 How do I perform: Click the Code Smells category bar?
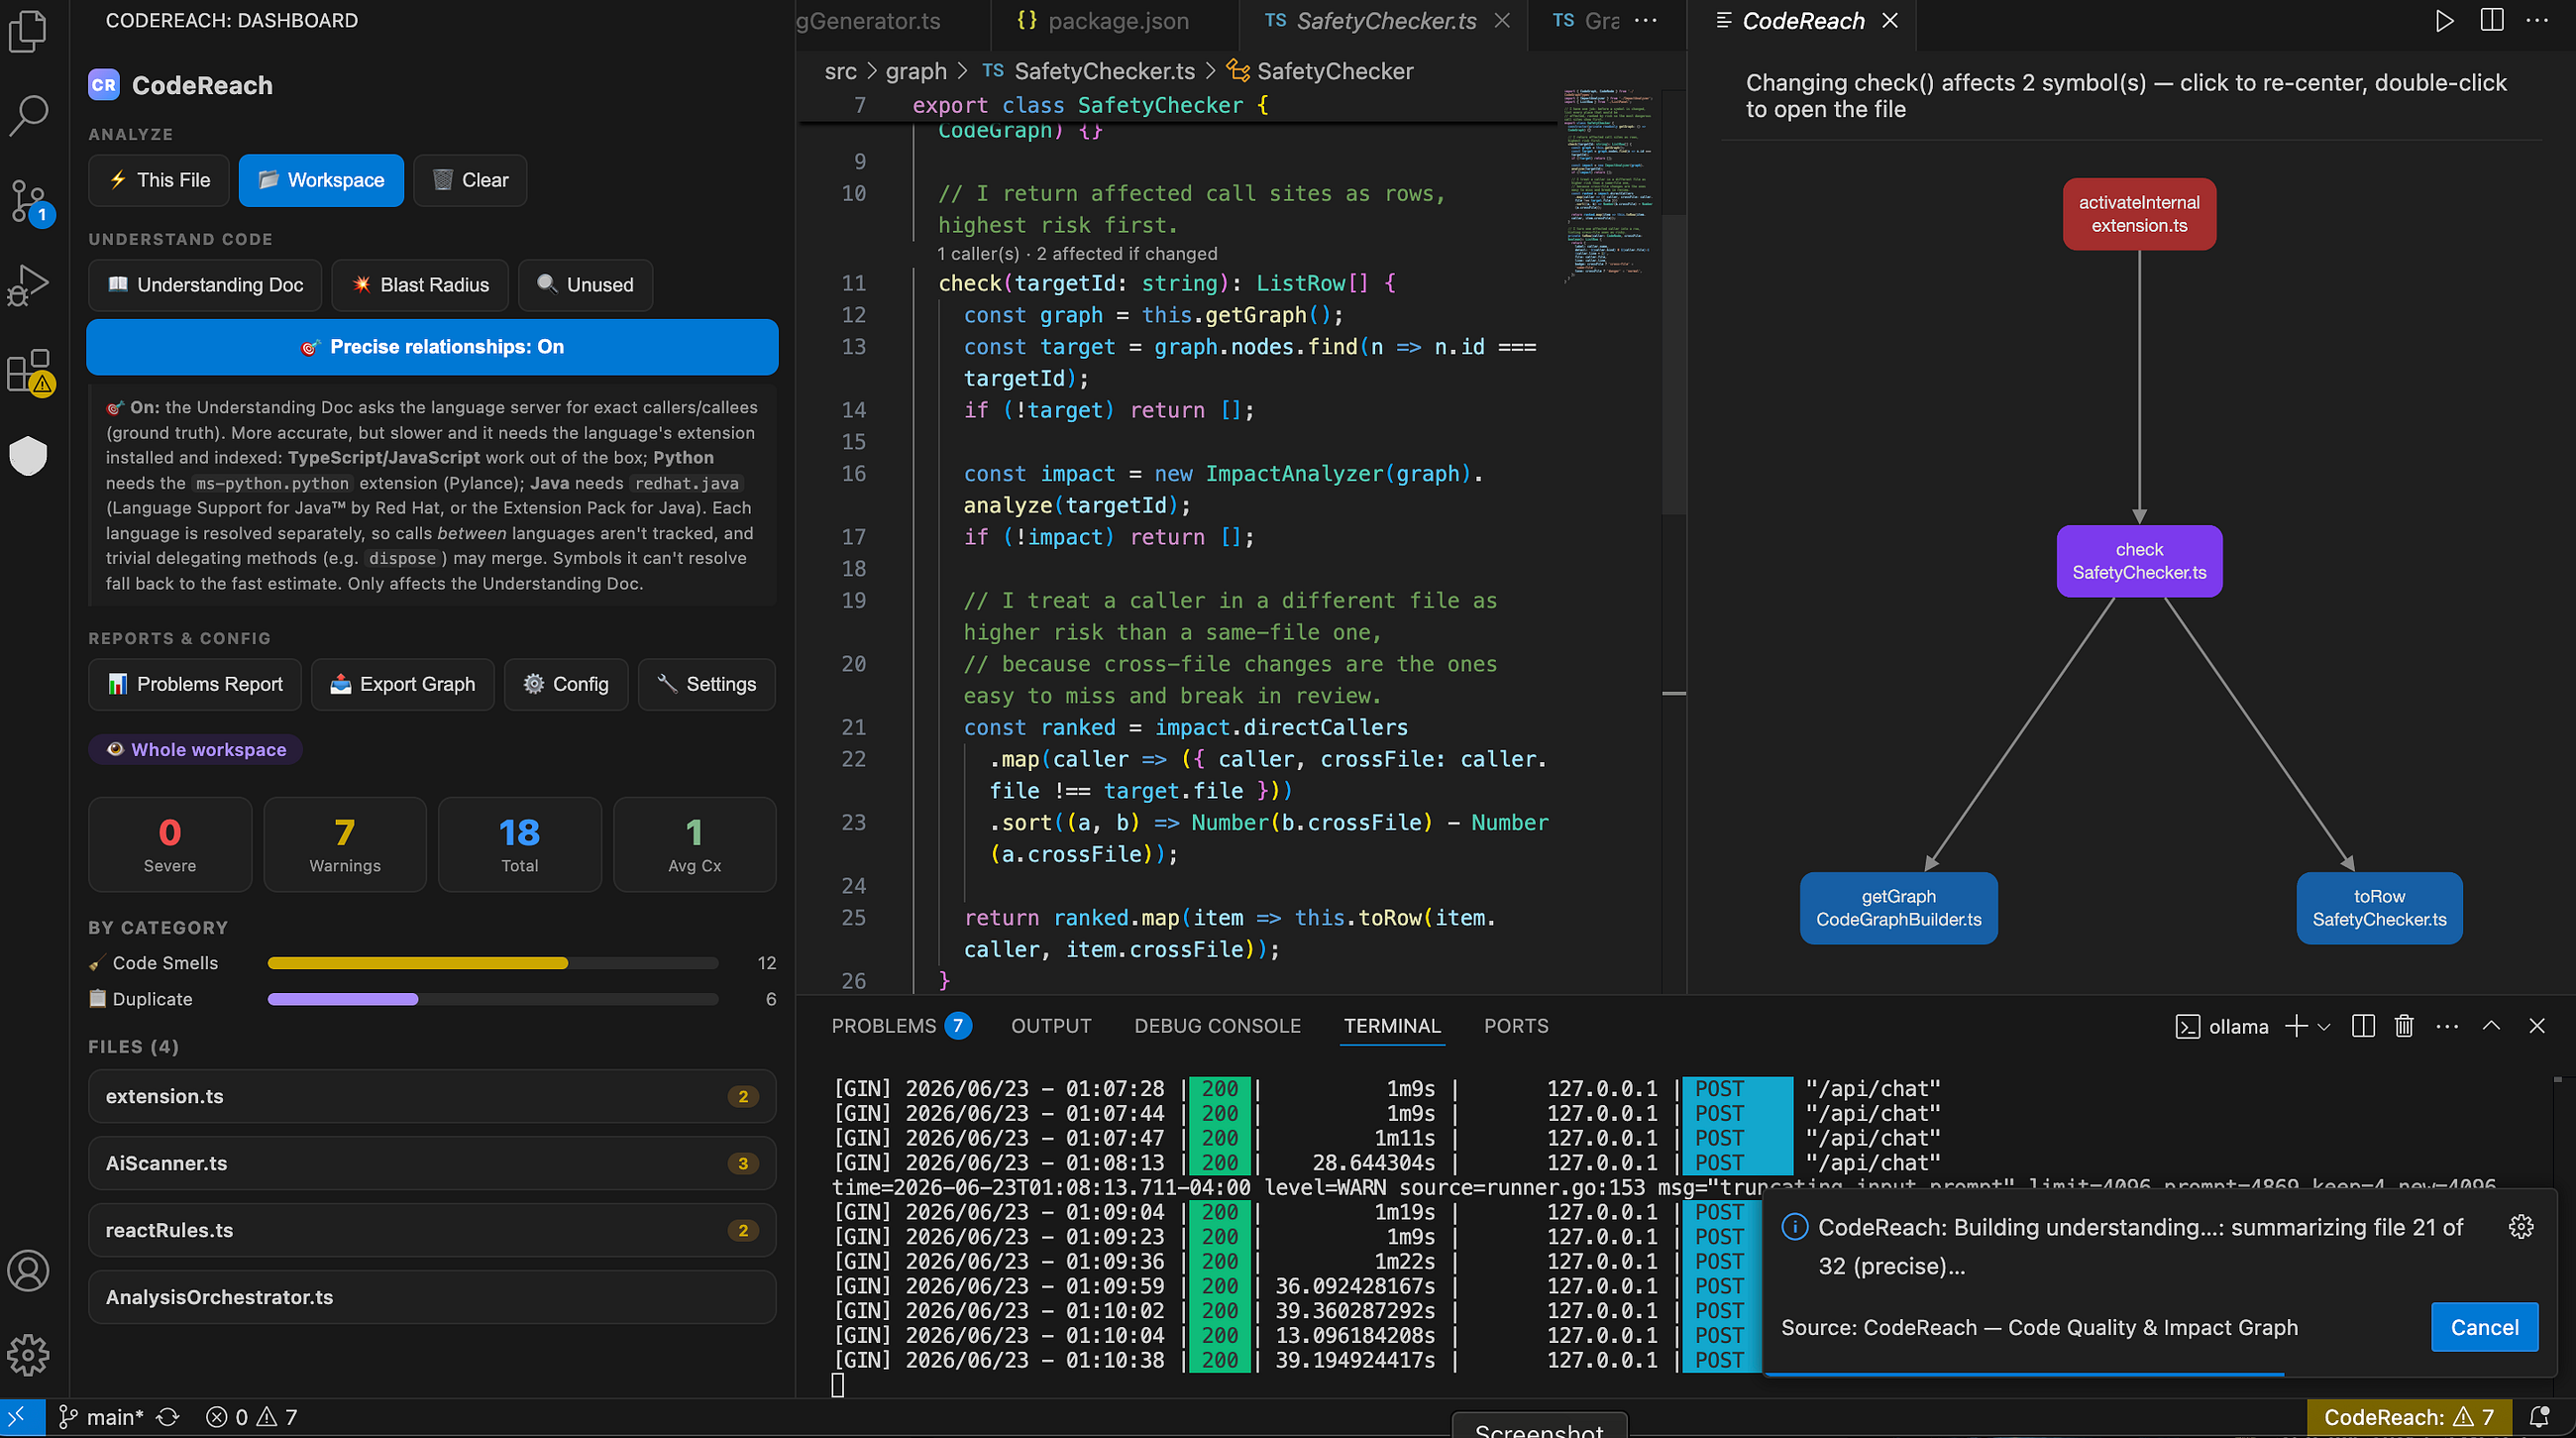pyautogui.click(x=493, y=963)
